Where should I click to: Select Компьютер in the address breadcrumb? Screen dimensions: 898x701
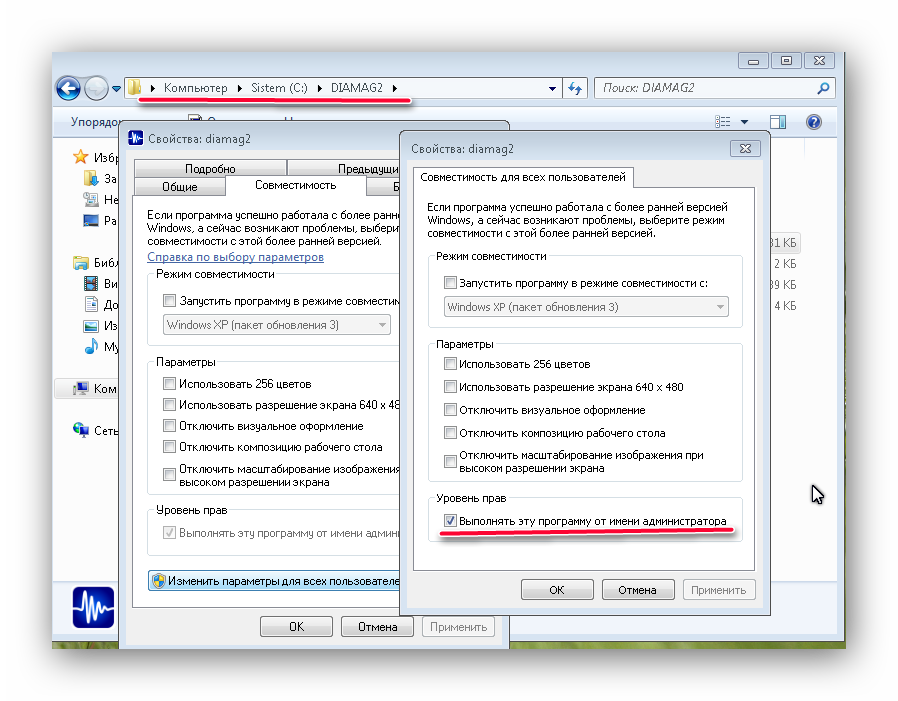[x=195, y=88]
